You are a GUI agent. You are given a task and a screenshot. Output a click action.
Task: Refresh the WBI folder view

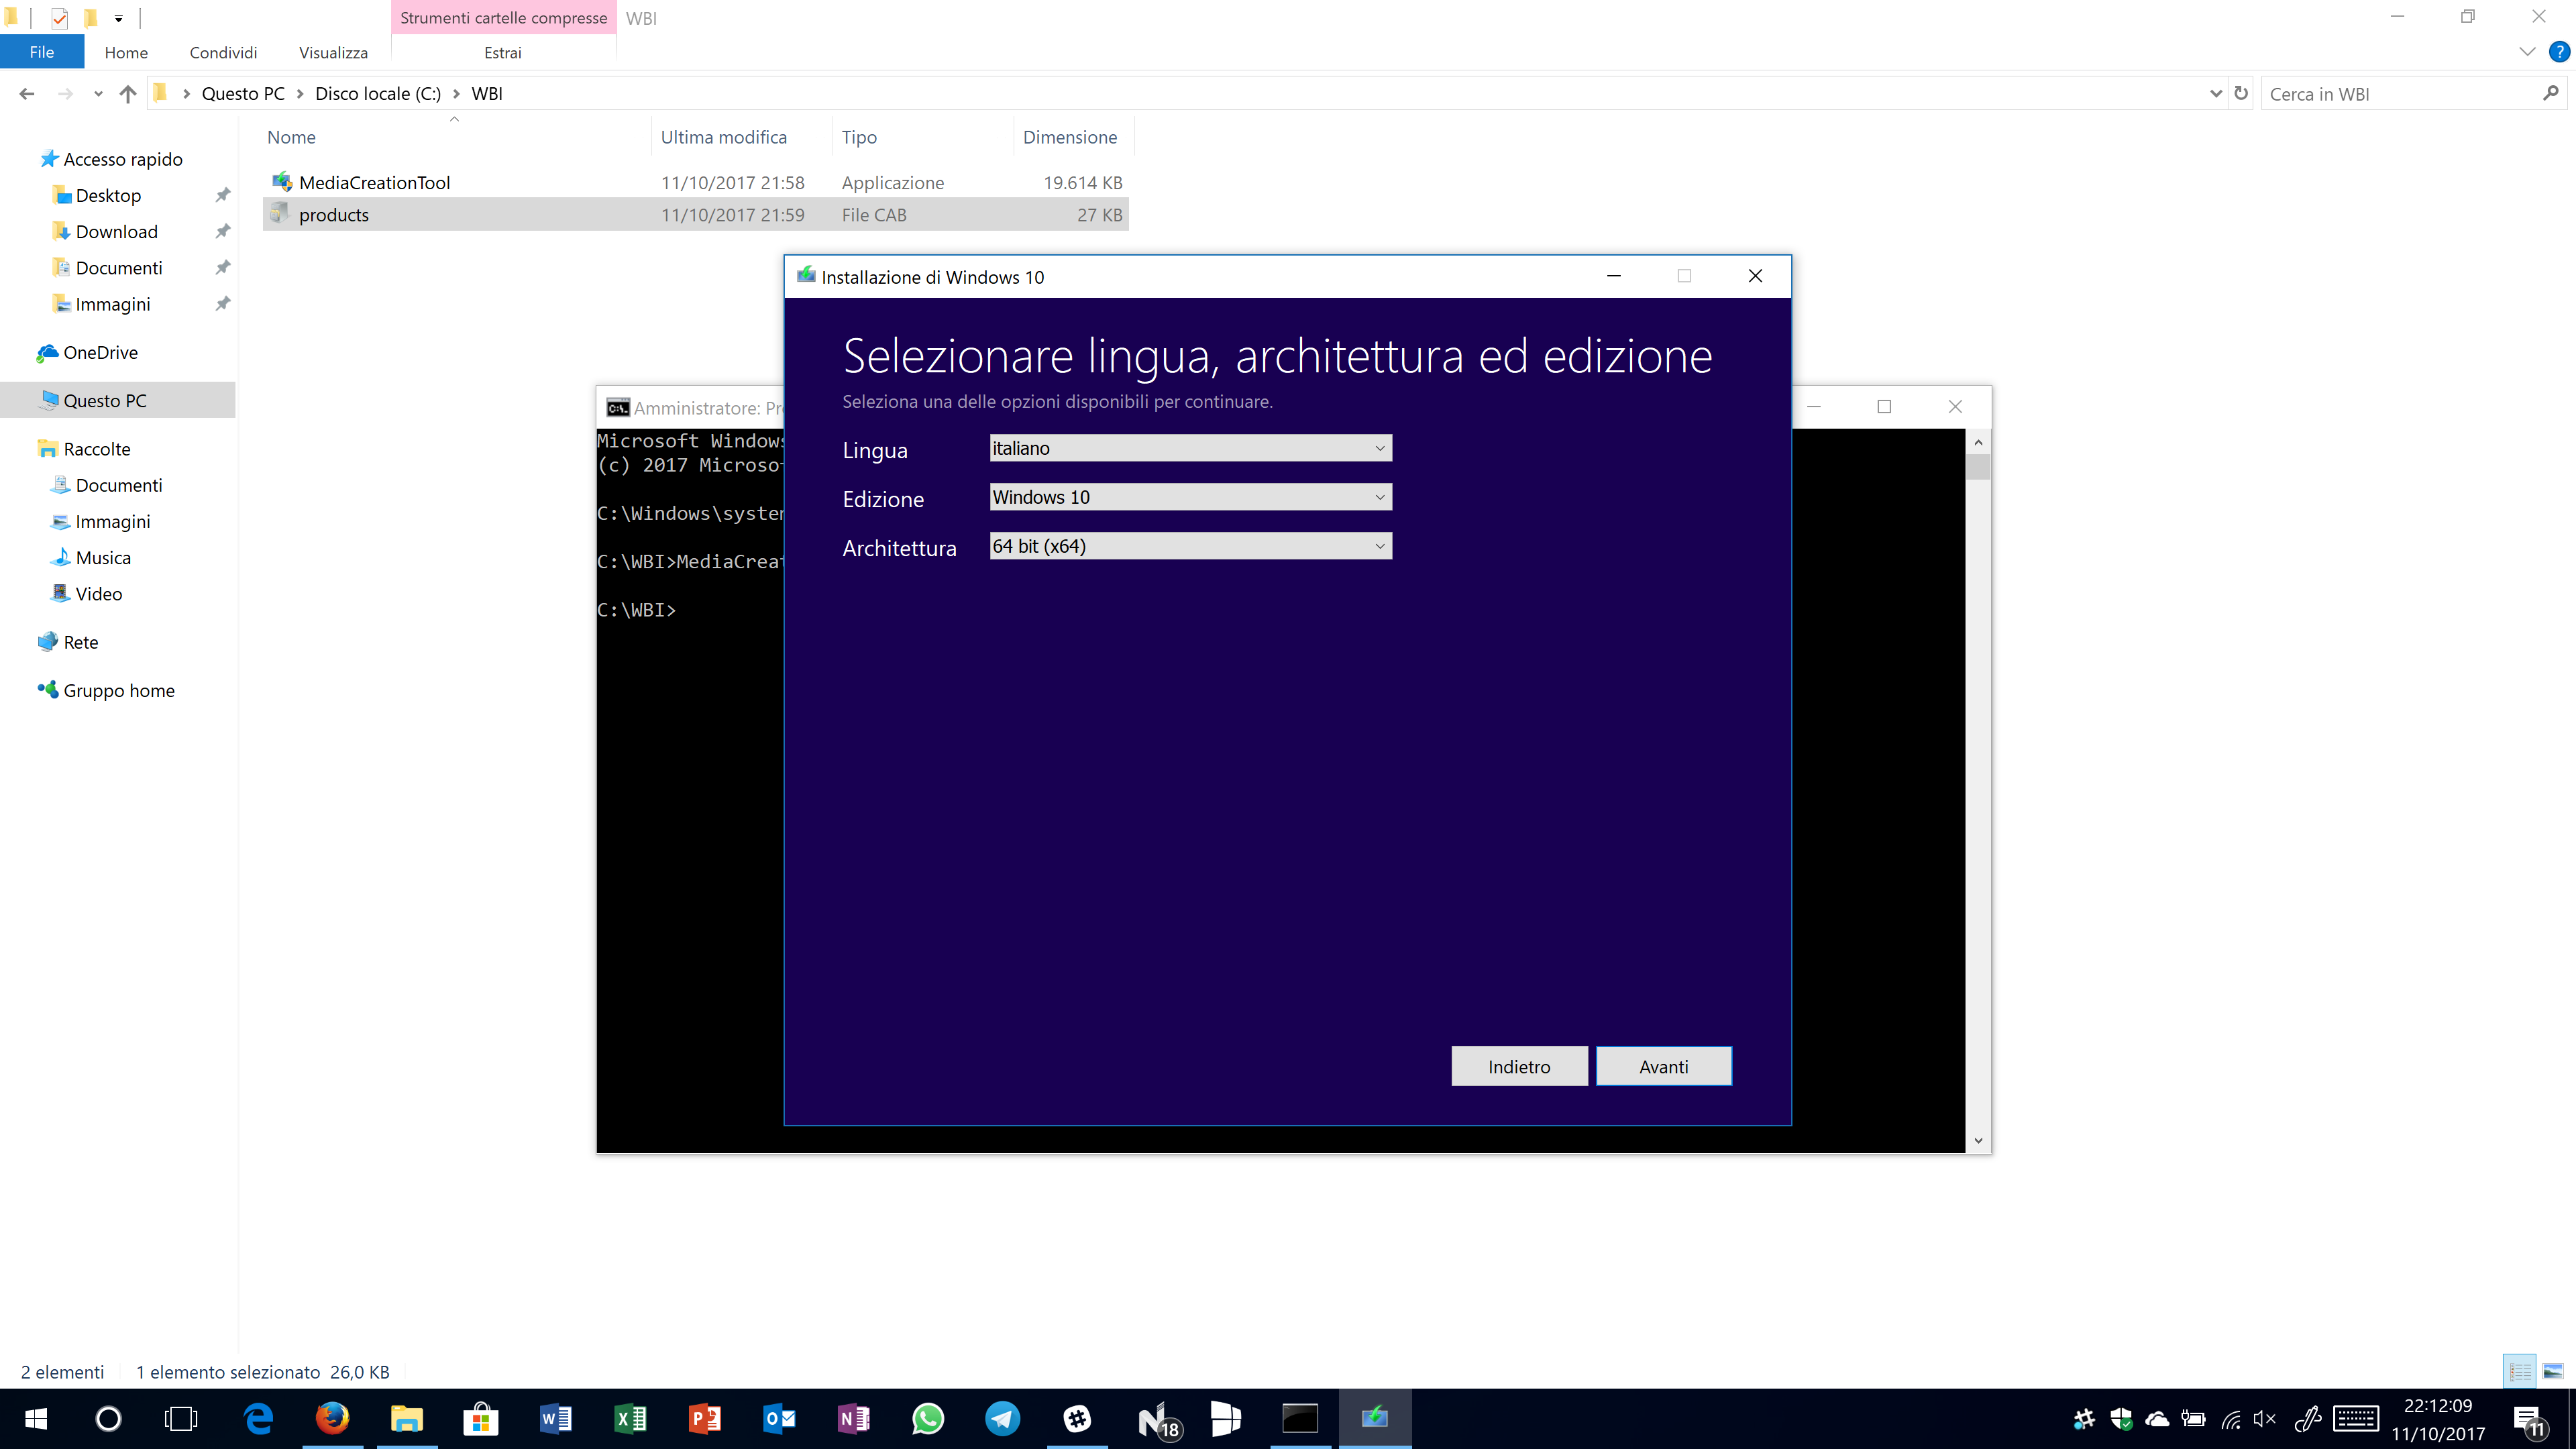2241,93
